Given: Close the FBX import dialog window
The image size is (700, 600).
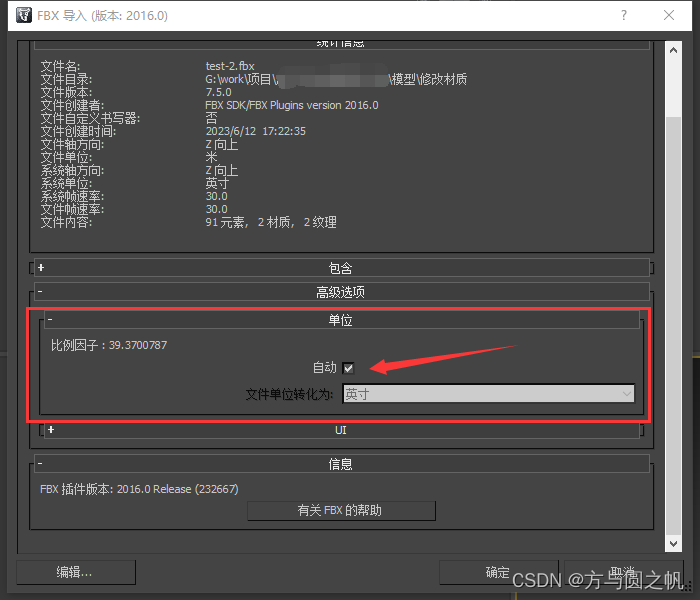Looking at the screenshot, I should point(670,16).
